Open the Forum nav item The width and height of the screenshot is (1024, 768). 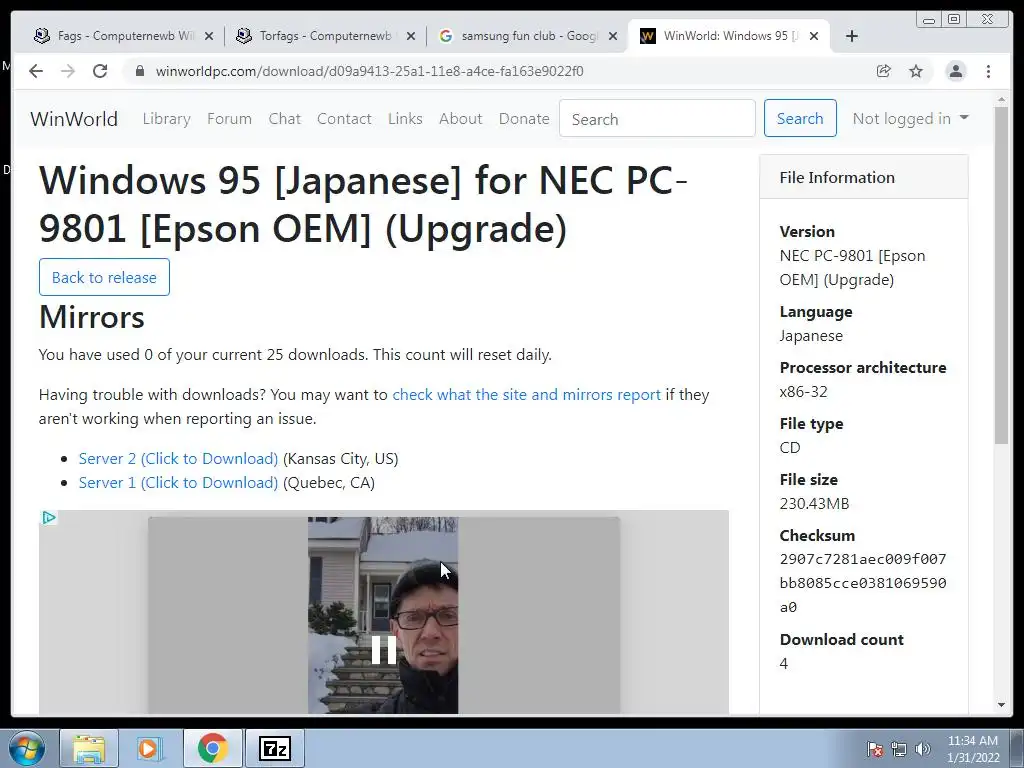pos(229,119)
